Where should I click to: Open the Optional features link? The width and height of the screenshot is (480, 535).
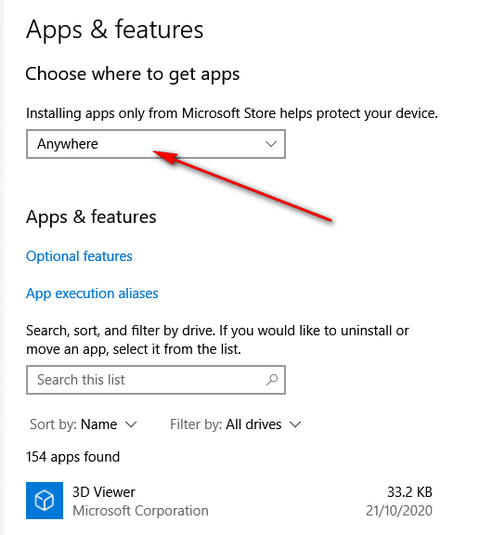[79, 256]
